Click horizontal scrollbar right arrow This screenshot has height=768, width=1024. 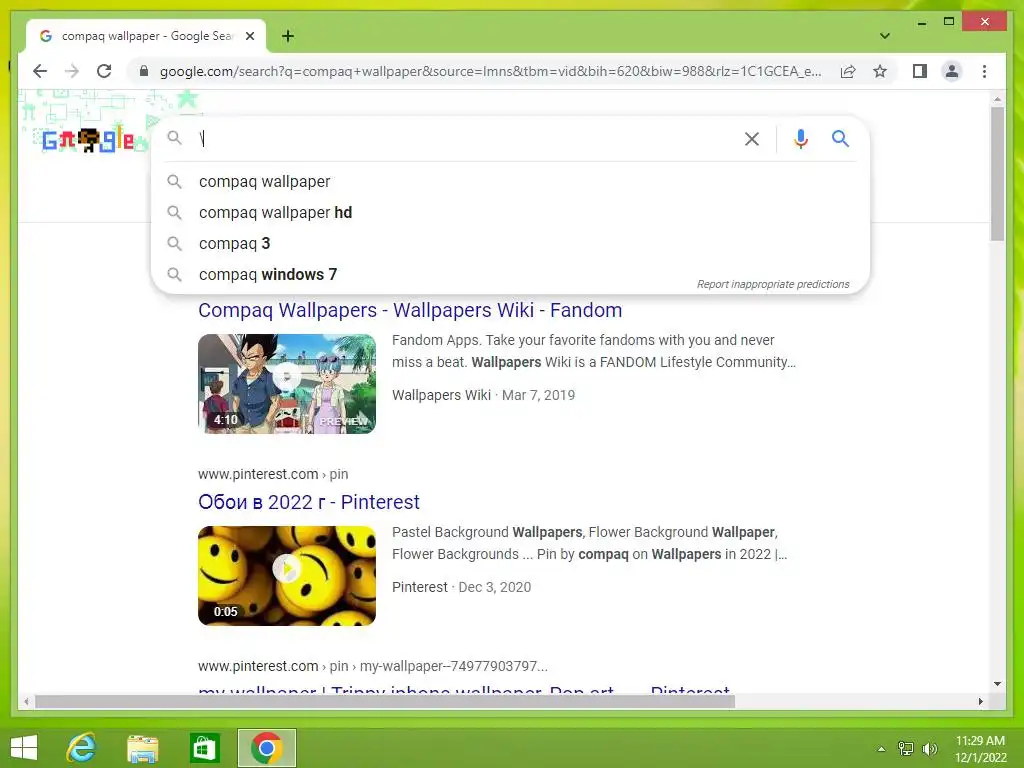tap(980, 701)
